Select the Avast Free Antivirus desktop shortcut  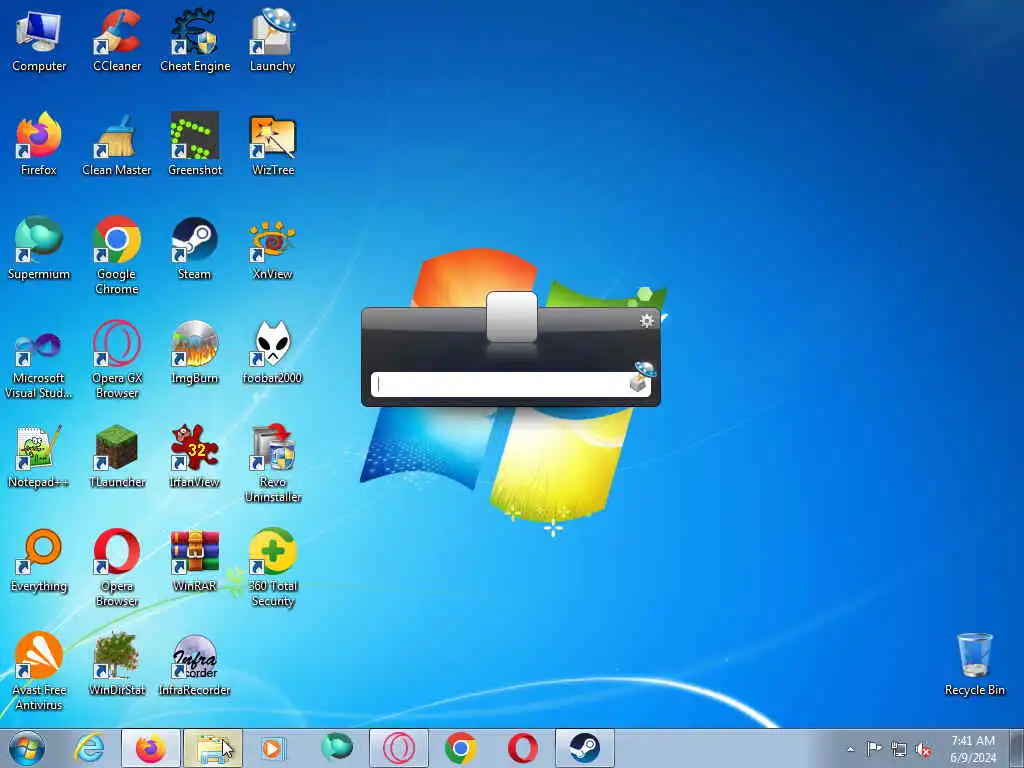click(39, 671)
